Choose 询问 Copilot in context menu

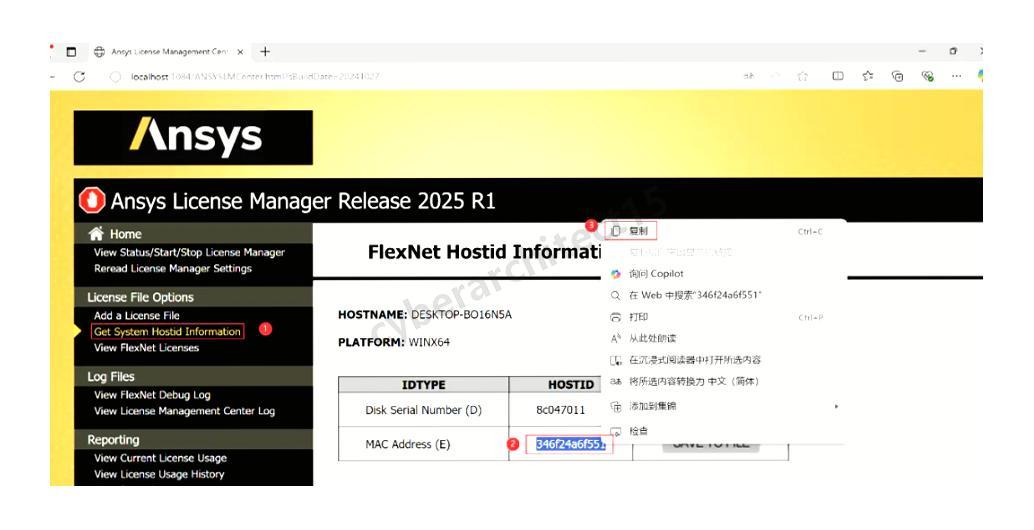pyautogui.click(x=655, y=273)
